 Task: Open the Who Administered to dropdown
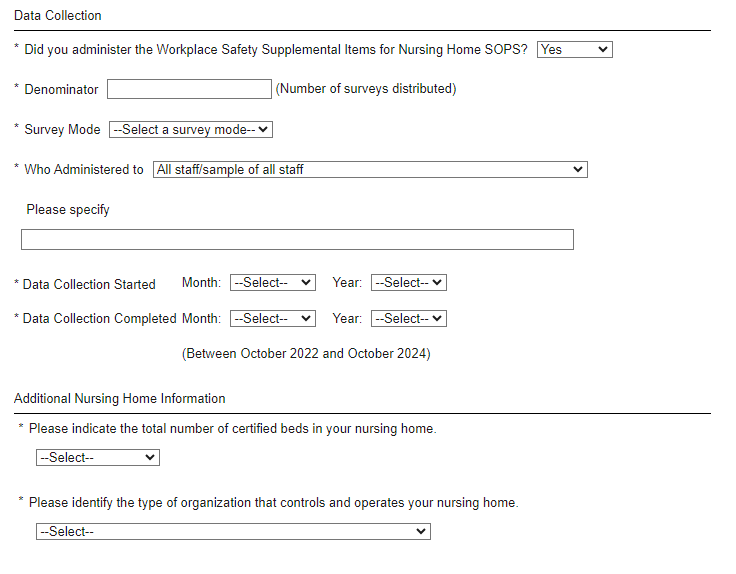[x=370, y=169]
